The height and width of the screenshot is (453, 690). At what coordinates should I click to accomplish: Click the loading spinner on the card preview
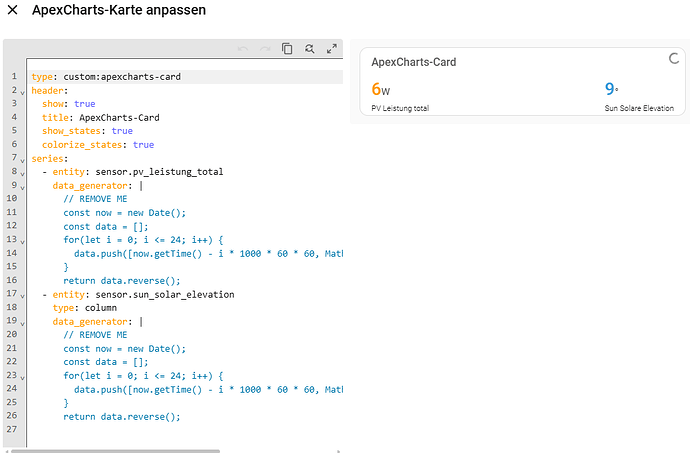pos(674,58)
